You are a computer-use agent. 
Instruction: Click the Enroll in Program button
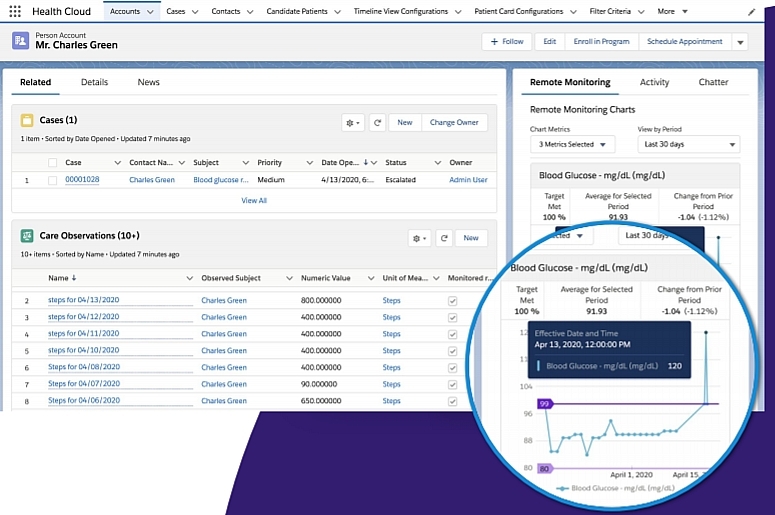pyautogui.click(x=601, y=42)
